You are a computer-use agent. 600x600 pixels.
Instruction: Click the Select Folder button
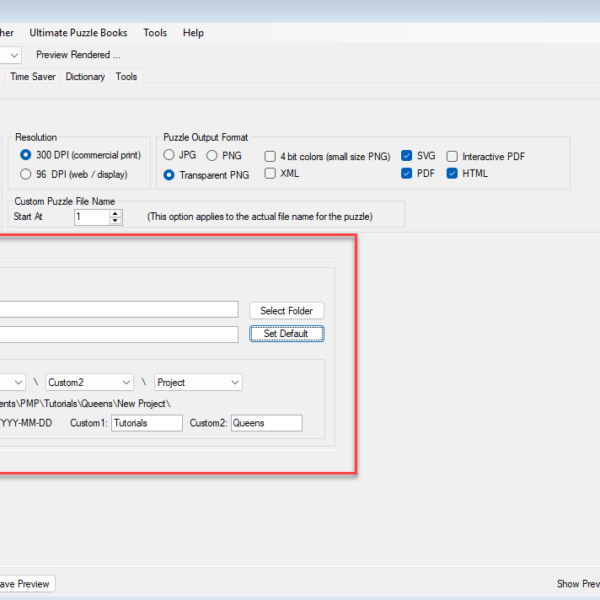(x=286, y=311)
